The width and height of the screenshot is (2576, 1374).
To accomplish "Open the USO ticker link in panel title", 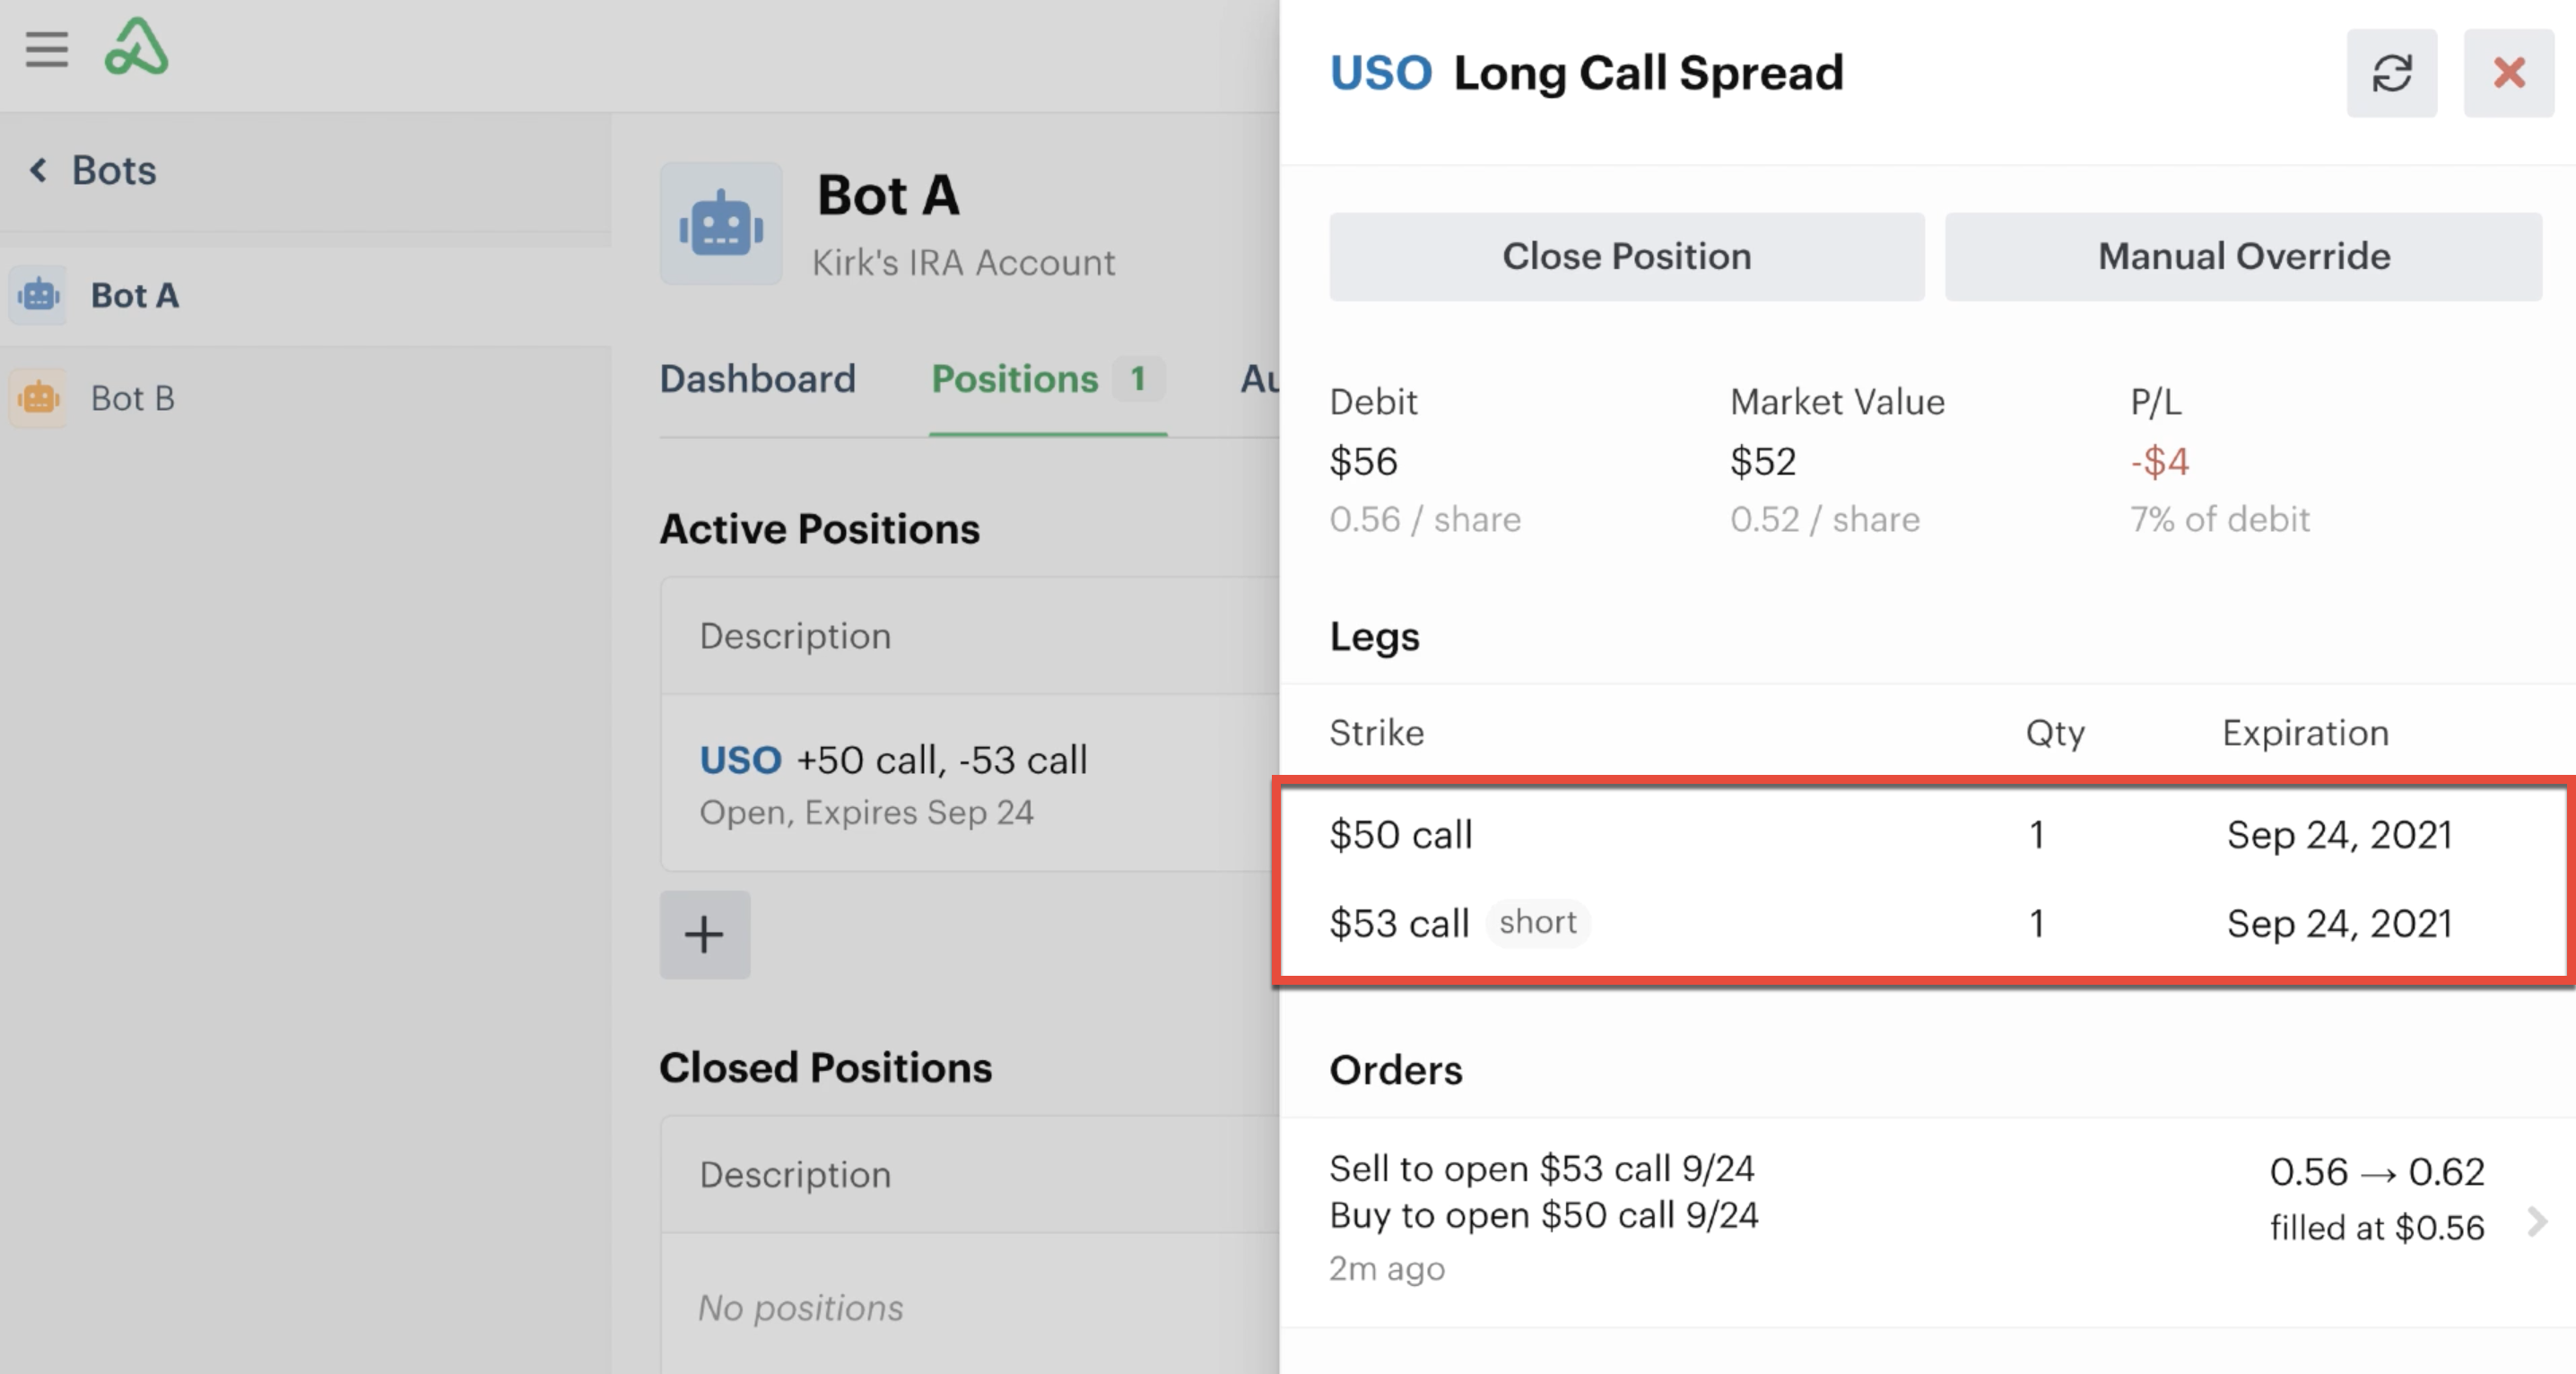I will tap(1380, 73).
